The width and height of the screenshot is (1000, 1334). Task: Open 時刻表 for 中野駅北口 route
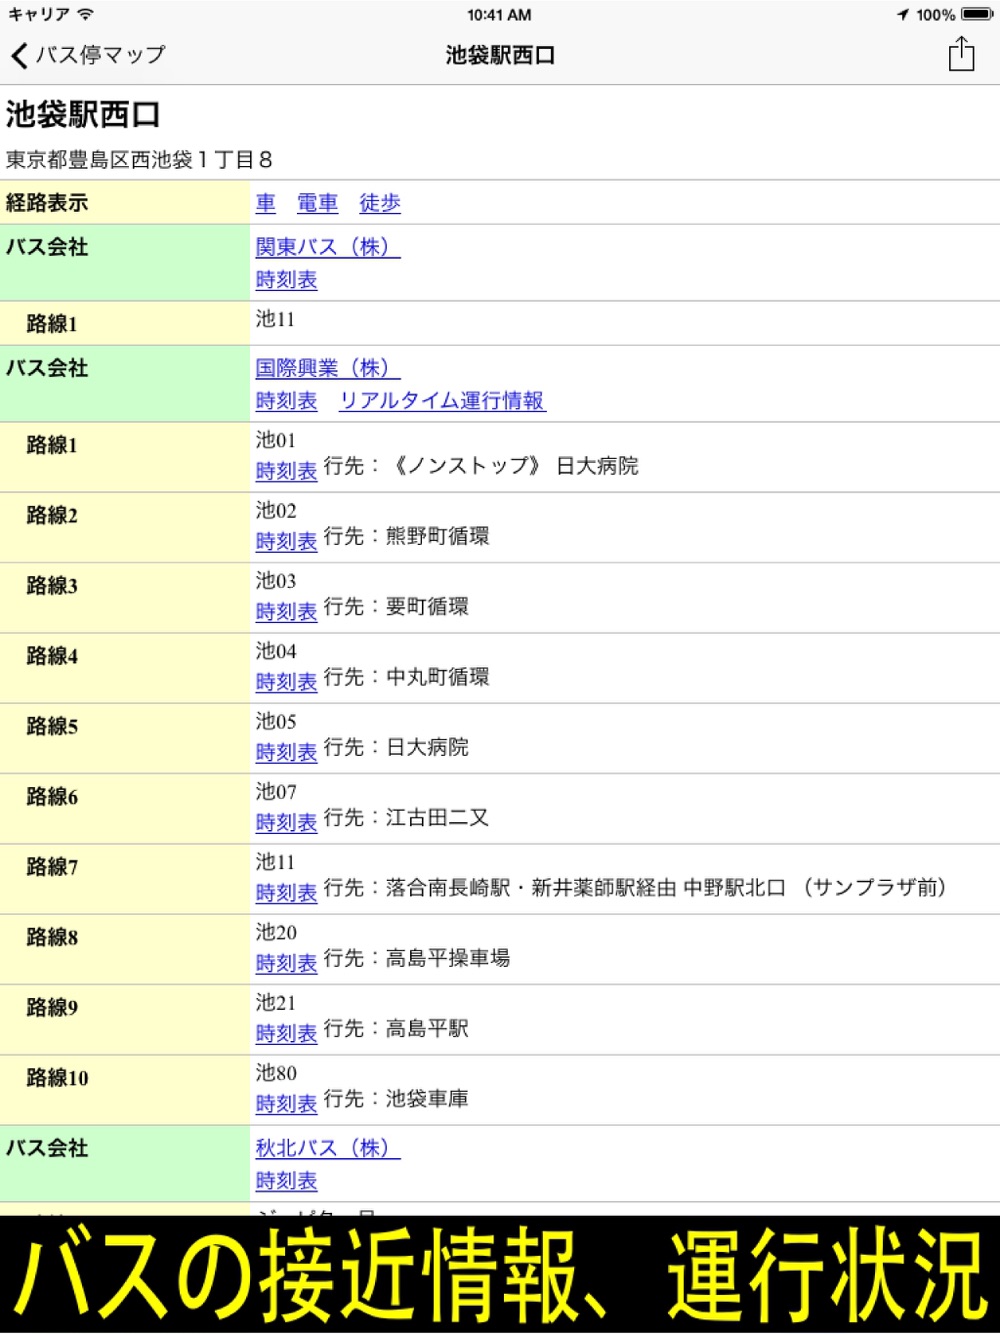tap(286, 893)
